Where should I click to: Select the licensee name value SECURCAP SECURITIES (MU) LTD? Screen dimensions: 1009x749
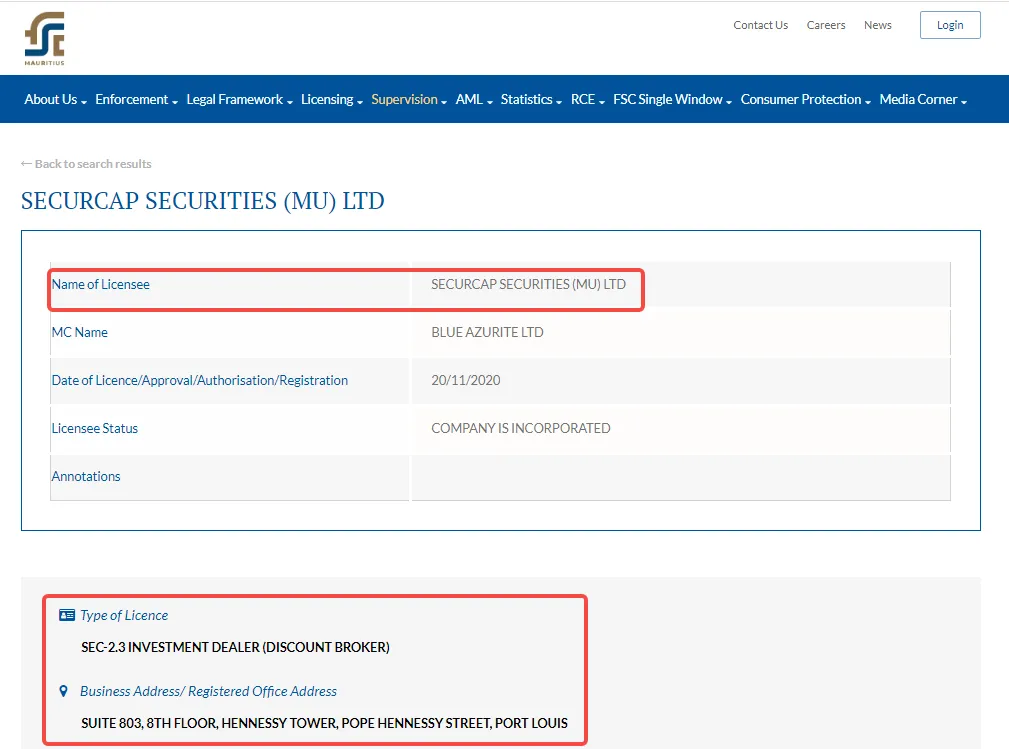pyautogui.click(x=528, y=284)
